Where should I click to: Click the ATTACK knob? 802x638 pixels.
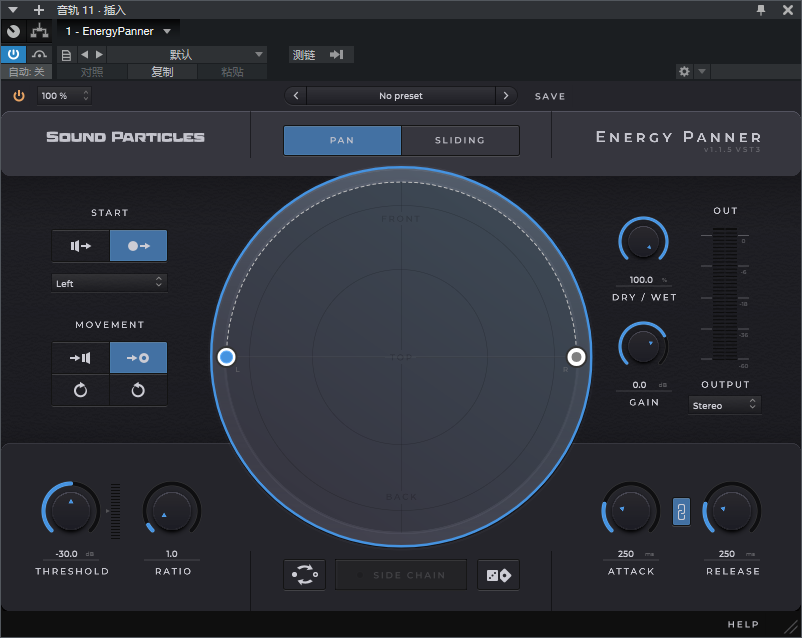[631, 511]
